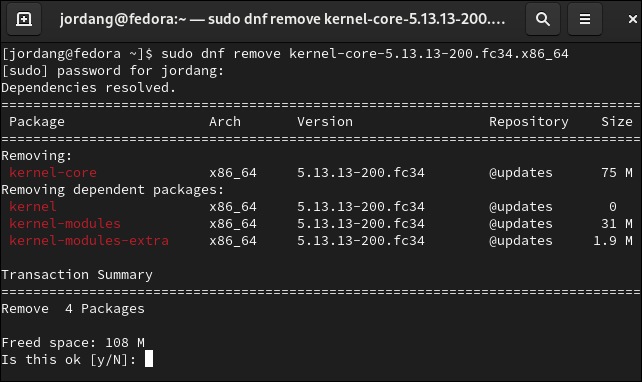Click 'Freed space: 108 M' line

pyautogui.click(x=73, y=343)
